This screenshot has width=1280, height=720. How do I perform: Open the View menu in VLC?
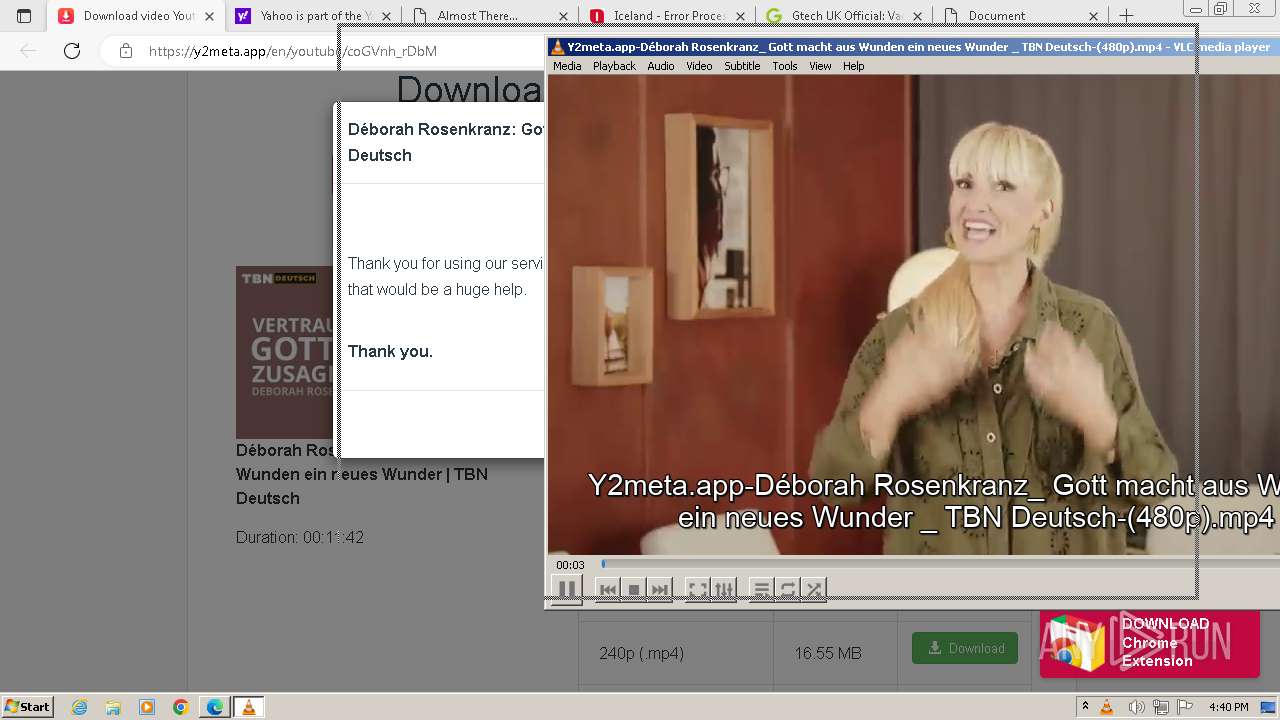pos(820,66)
